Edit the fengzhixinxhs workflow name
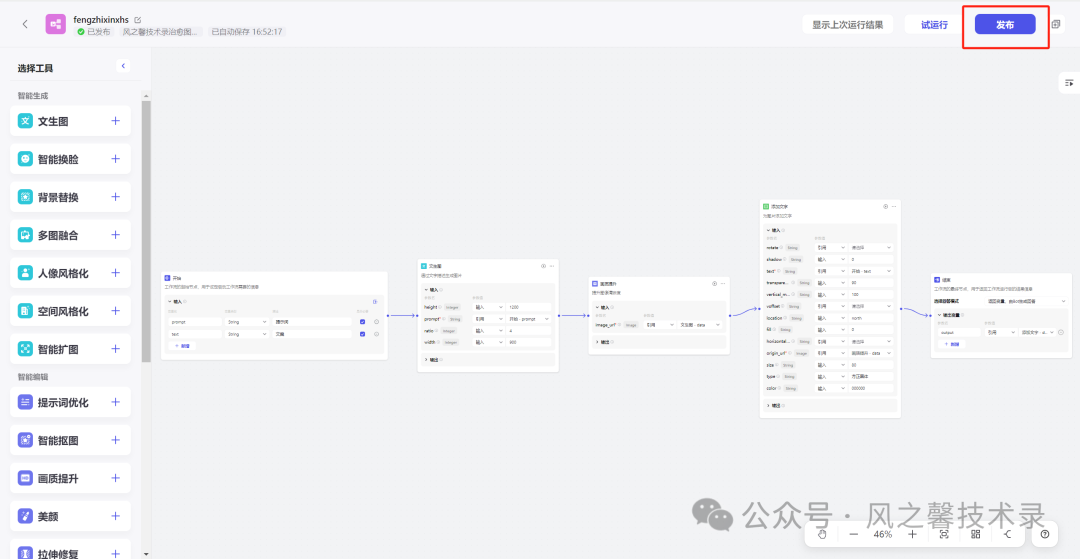Image resolution: width=1080 pixels, height=559 pixels. click(x=138, y=20)
